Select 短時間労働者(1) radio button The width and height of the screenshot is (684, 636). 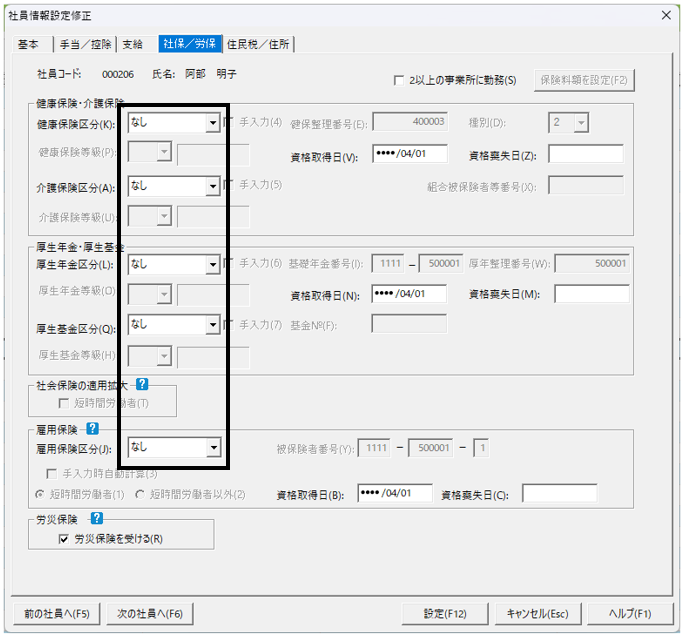tap(40, 494)
